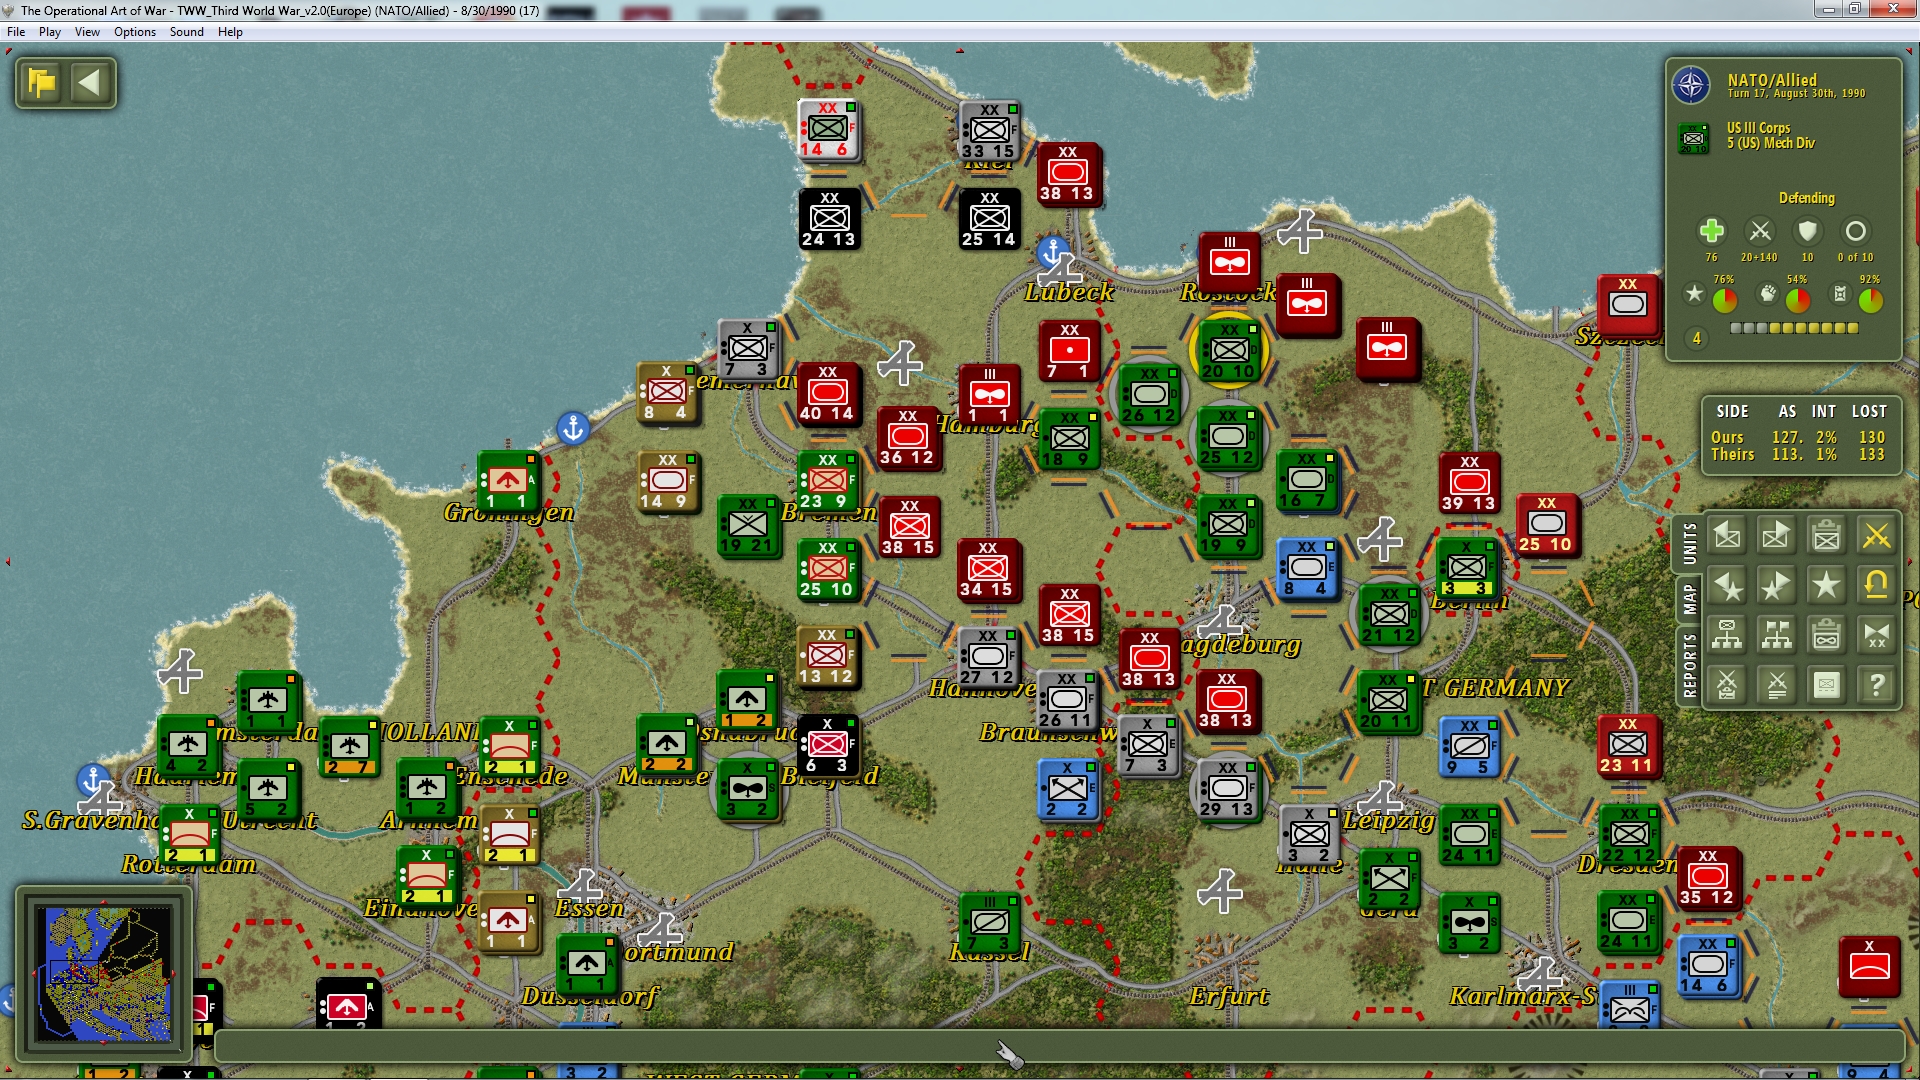Open the Help menu
Image resolution: width=1920 pixels, height=1080 pixels.
[x=230, y=32]
